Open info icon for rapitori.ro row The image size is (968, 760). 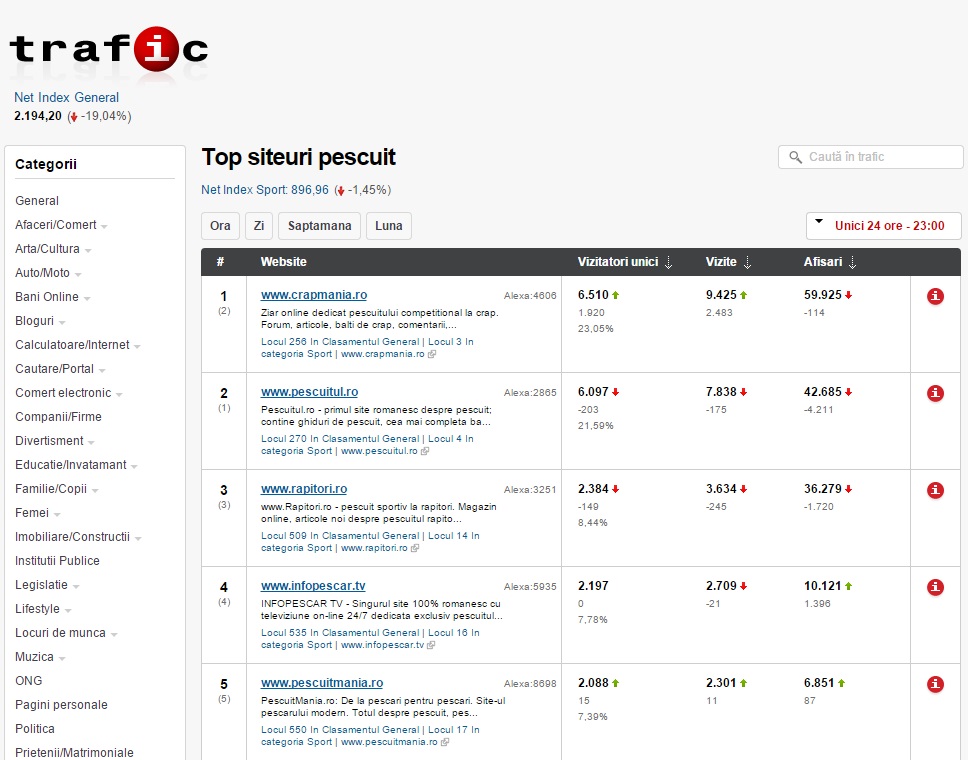click(x=935, y=490)
